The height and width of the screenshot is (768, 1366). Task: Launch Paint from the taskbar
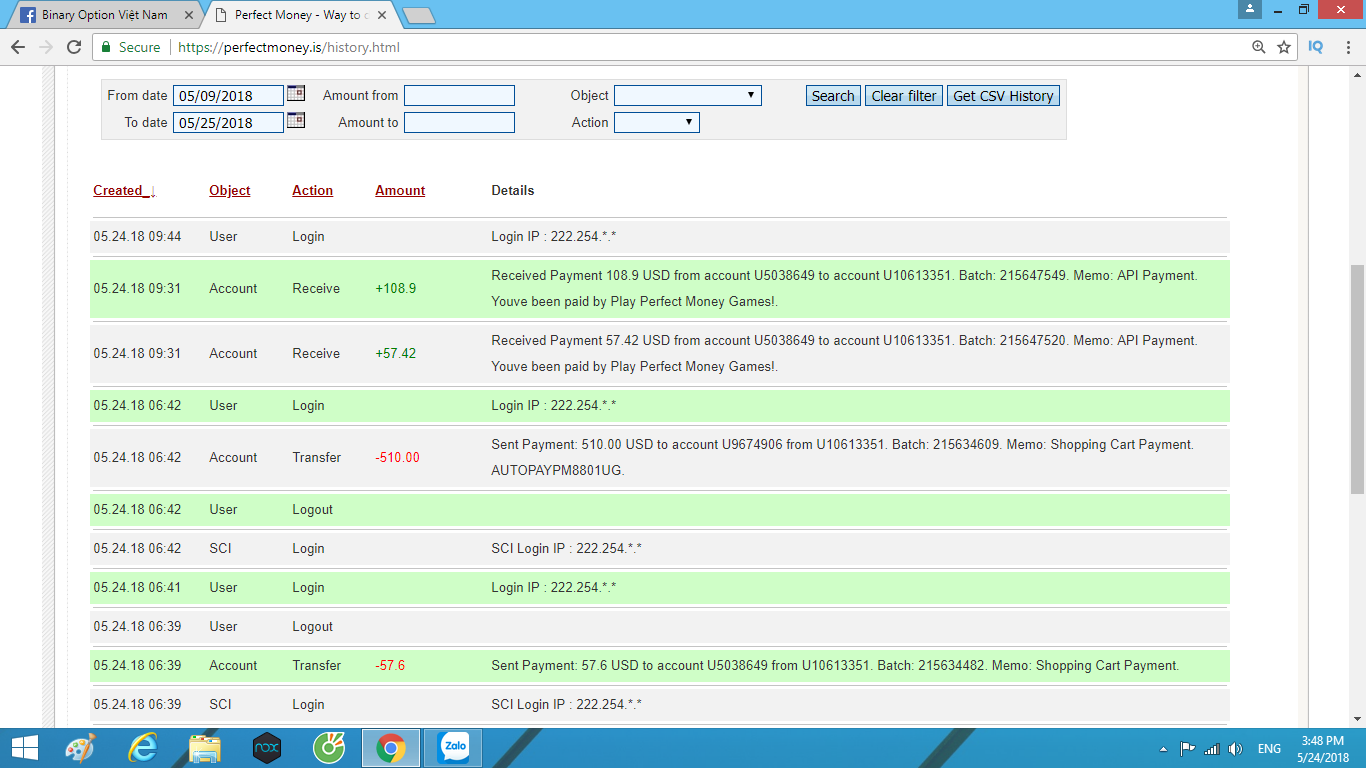coord(80,748)
